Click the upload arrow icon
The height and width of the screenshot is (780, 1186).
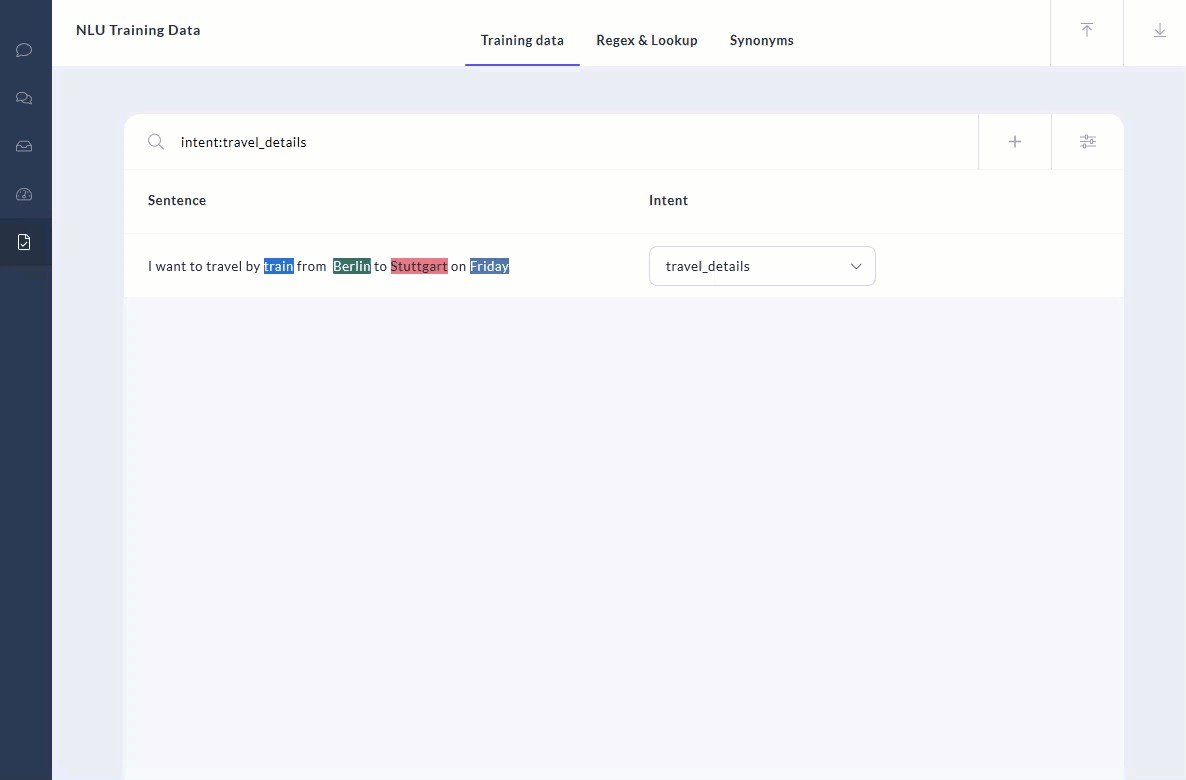[x=1087, y=30]
